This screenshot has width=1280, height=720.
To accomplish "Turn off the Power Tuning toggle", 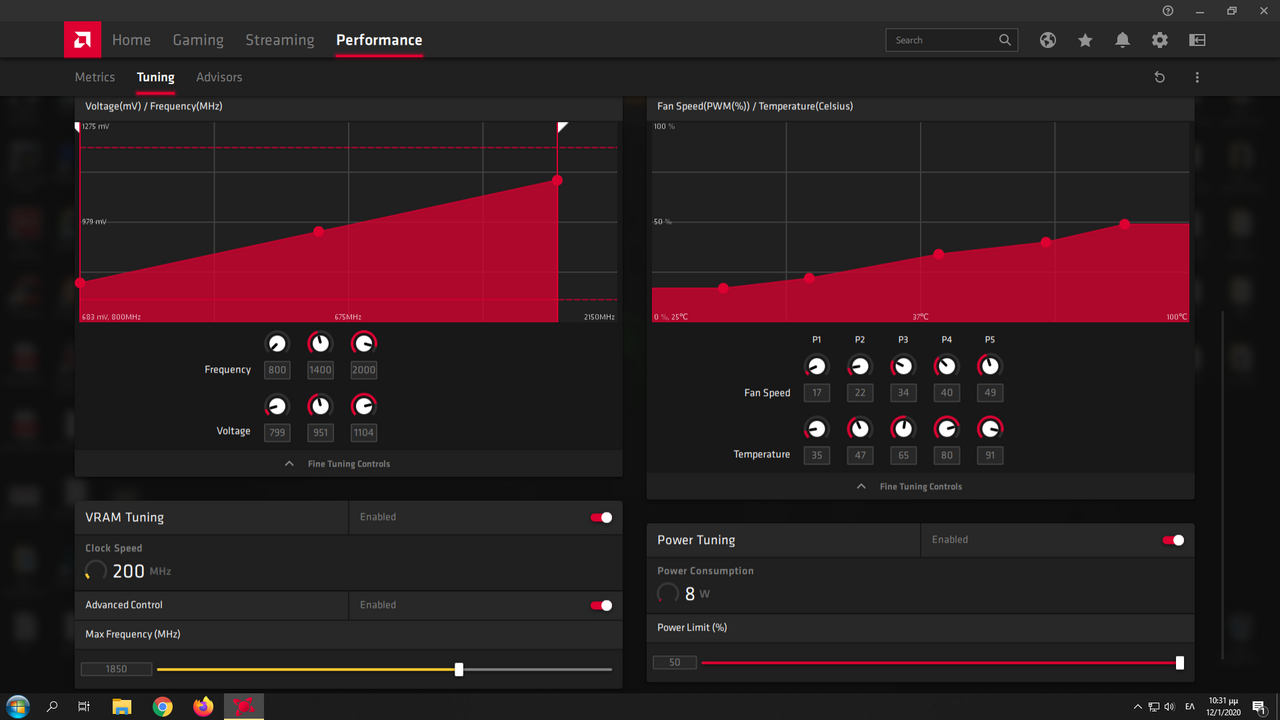I will (x=1173, y=540).
